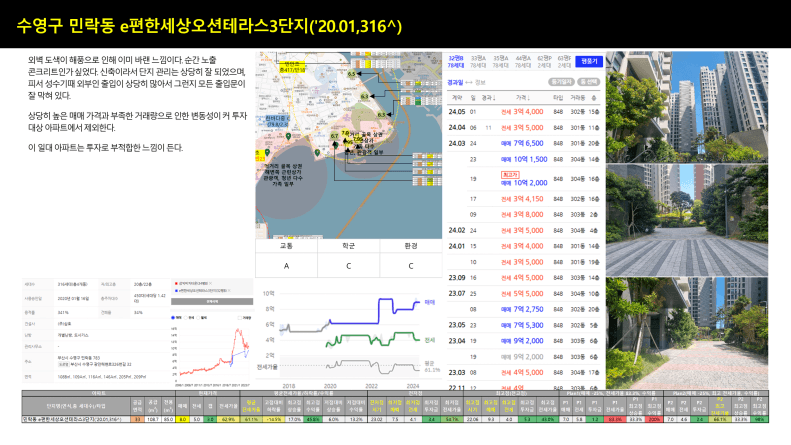Select the 35평A size tab
Viewport: 791px width, 445px height.
tap(500, 62)
